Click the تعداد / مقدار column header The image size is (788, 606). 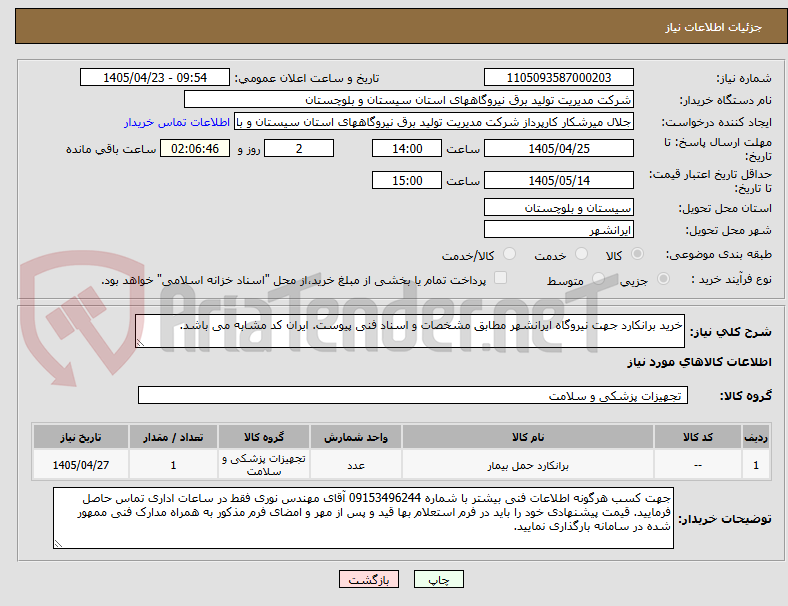click(173, 437)
